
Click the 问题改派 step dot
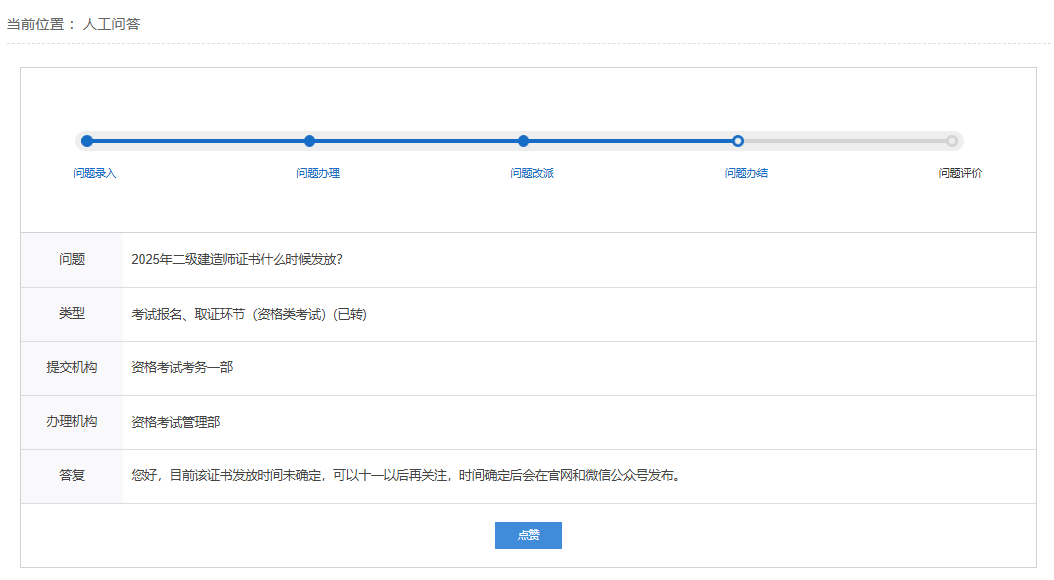point(523,141)
